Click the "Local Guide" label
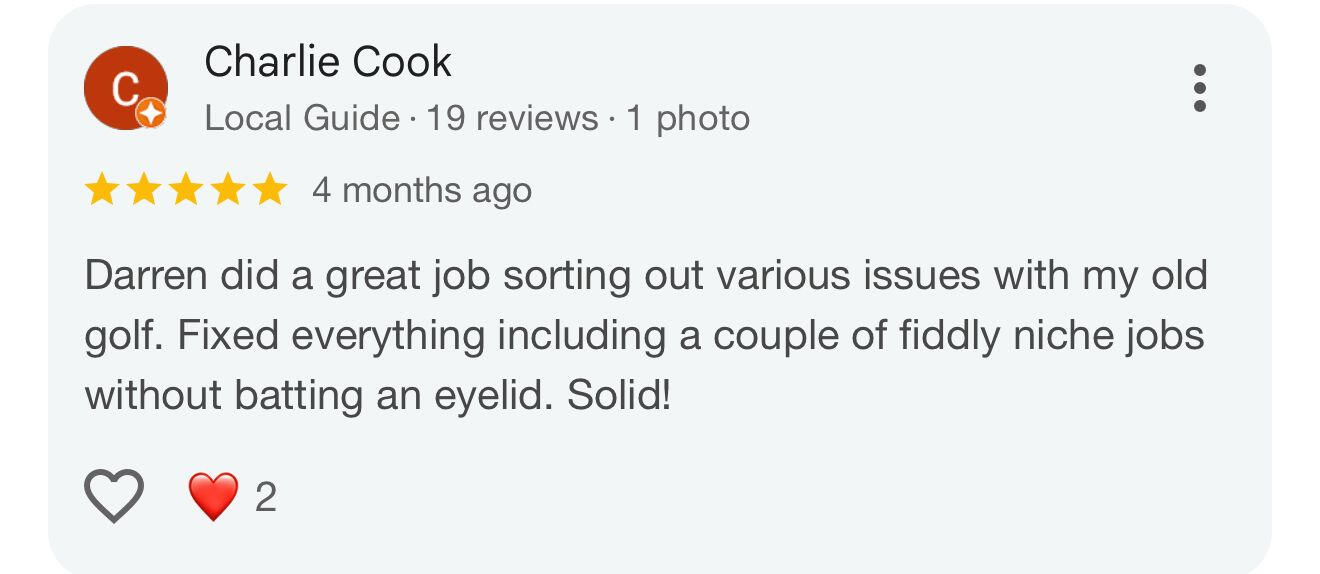1320x574 pixels. 301,118
